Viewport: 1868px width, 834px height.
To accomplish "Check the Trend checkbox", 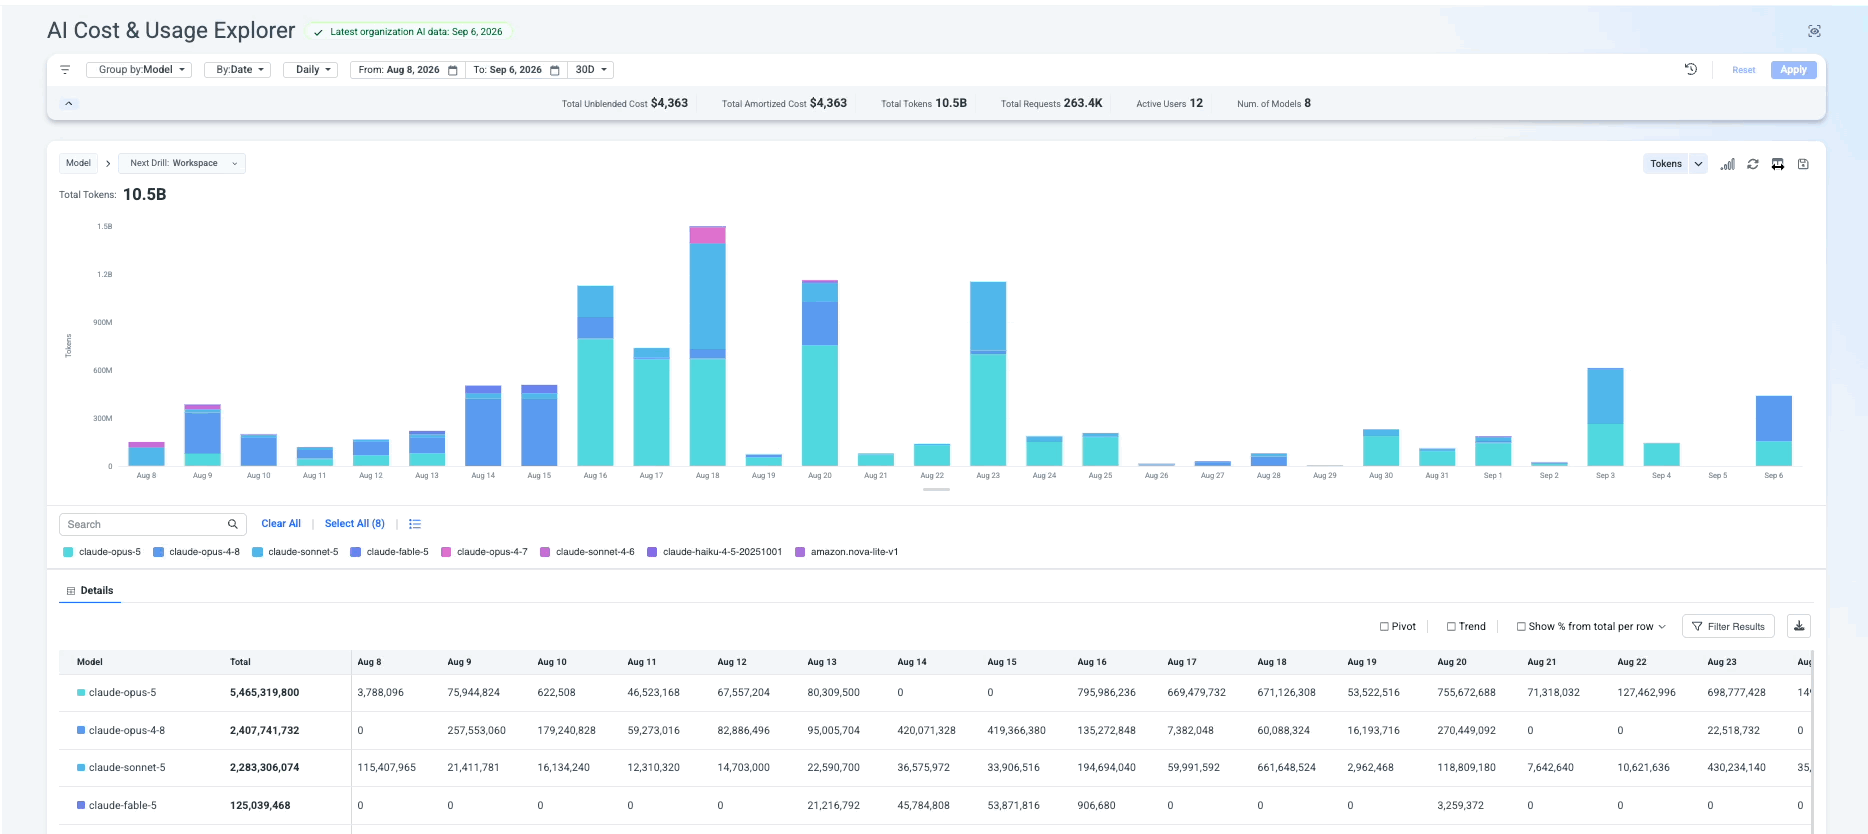I will [1451, 627].
